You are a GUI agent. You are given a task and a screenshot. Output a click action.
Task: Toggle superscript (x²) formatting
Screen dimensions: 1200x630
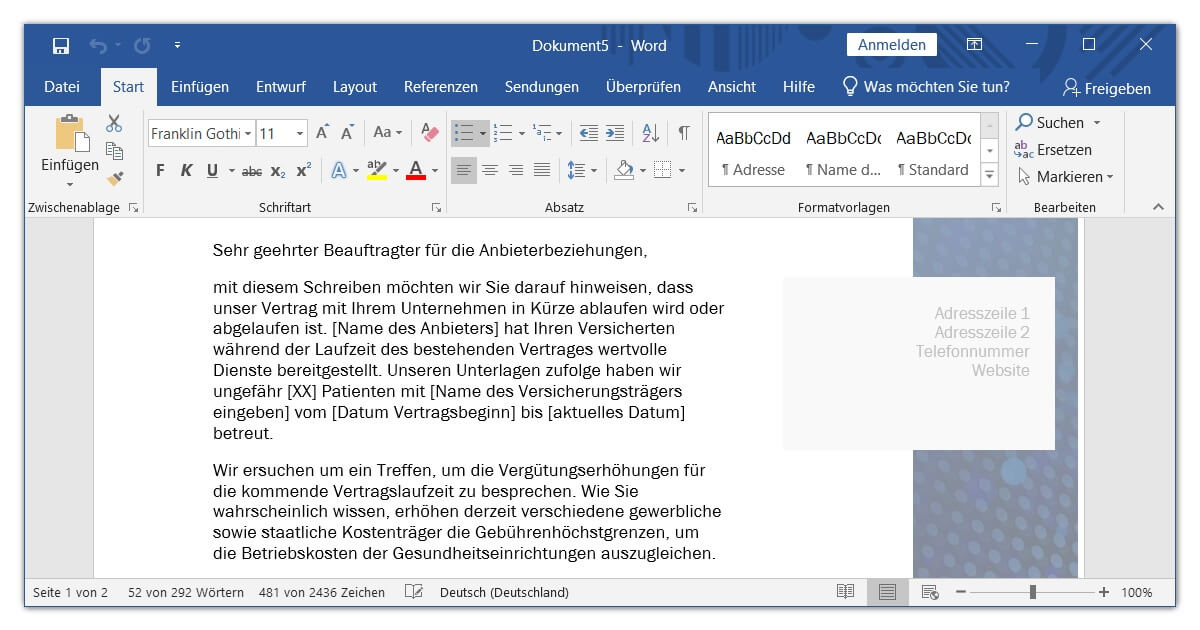(x=302, y=170)
